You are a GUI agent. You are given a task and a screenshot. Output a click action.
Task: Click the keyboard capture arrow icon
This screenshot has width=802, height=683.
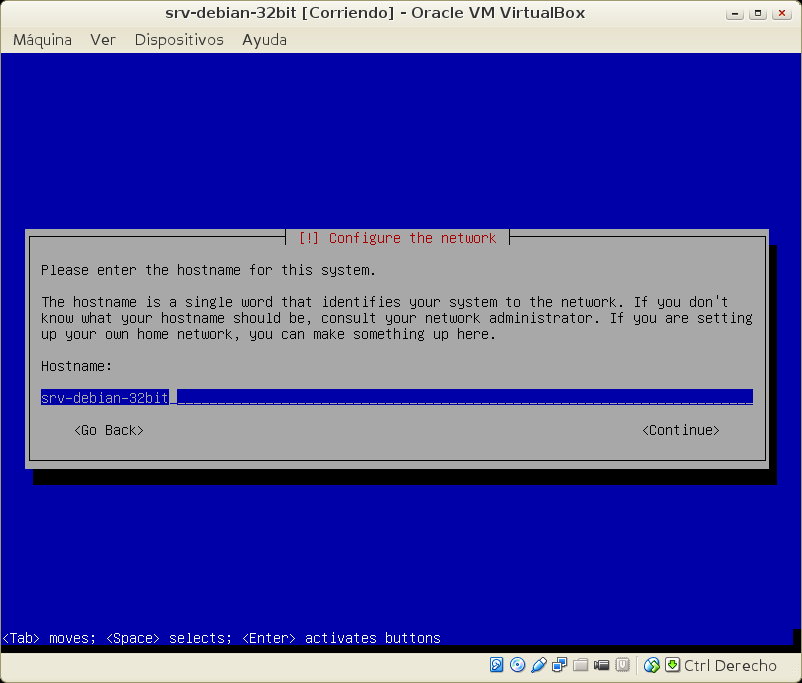pyautogui.click(x=672, y=665)
